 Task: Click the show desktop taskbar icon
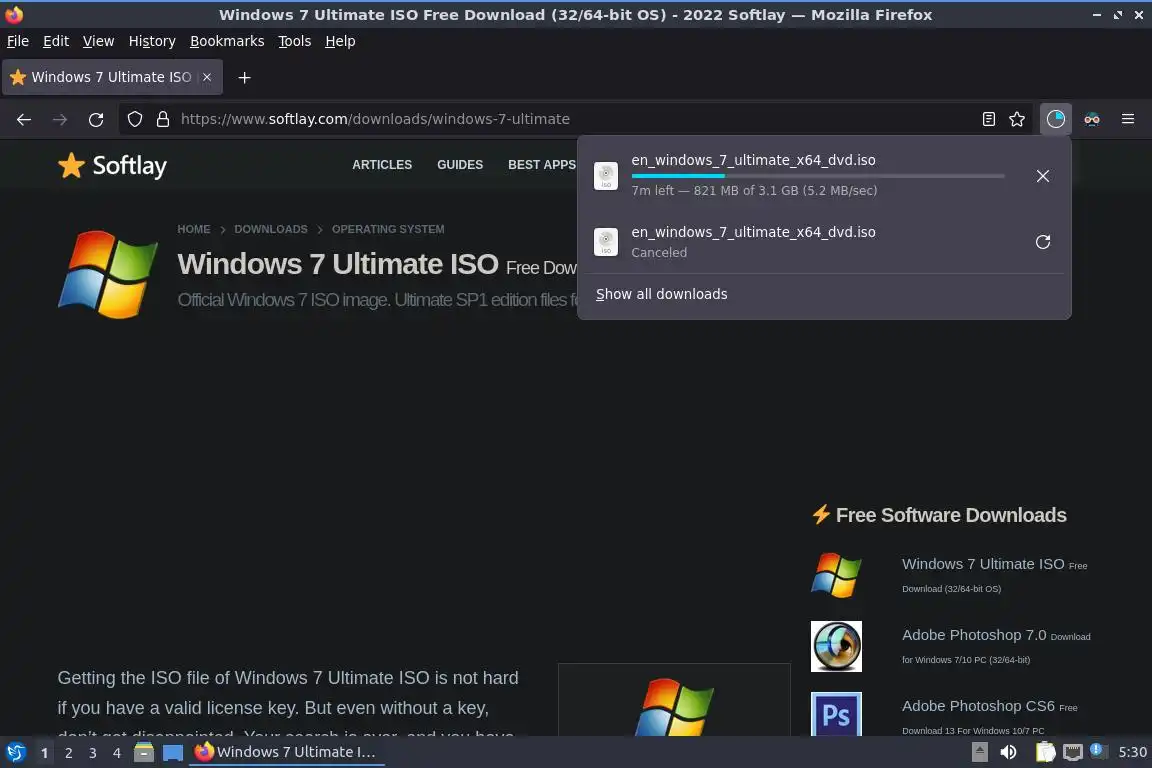[173, 753]
